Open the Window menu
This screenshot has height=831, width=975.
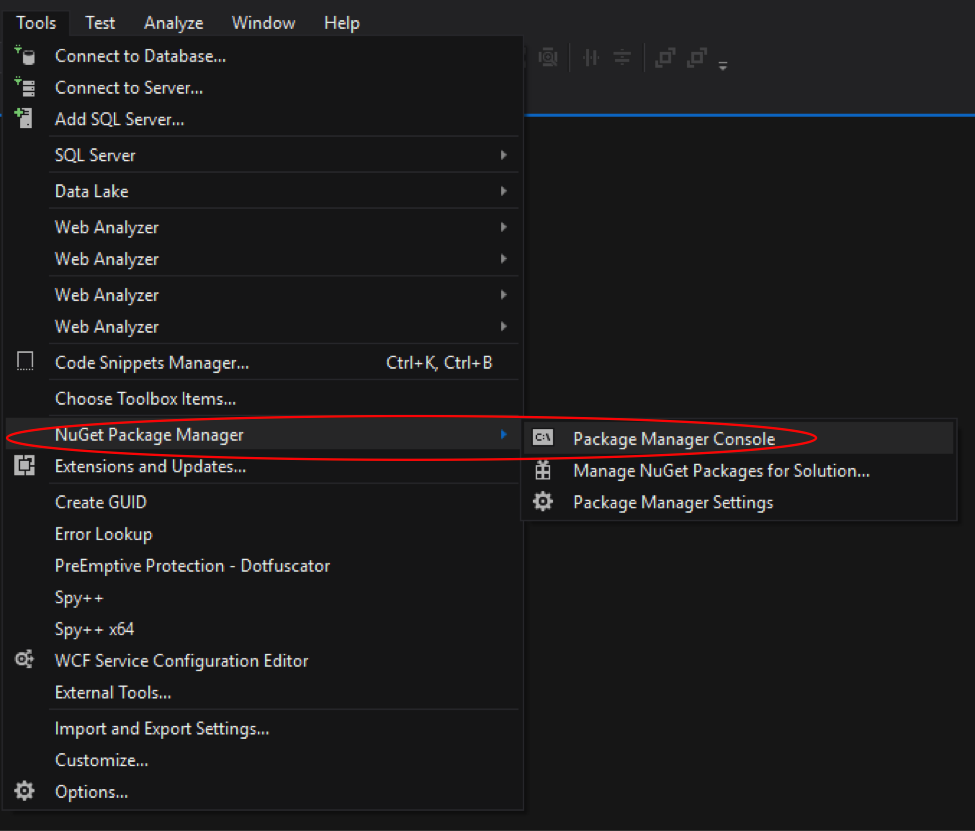click(x=263, y=22)
